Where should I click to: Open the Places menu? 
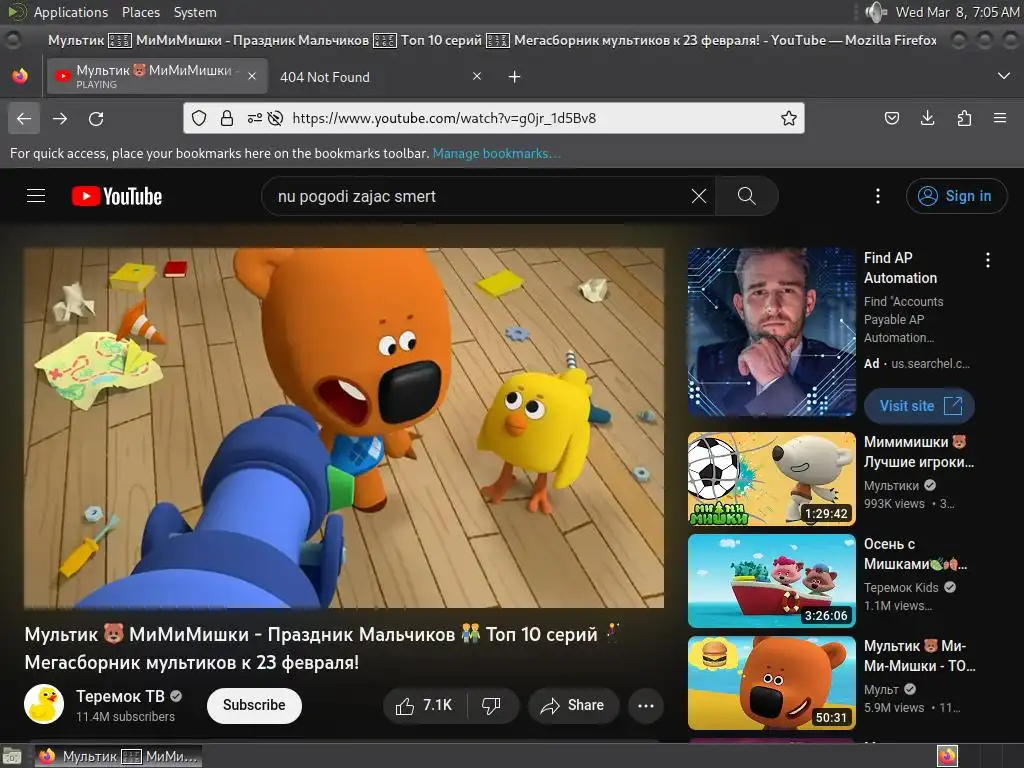click(140, 12)
